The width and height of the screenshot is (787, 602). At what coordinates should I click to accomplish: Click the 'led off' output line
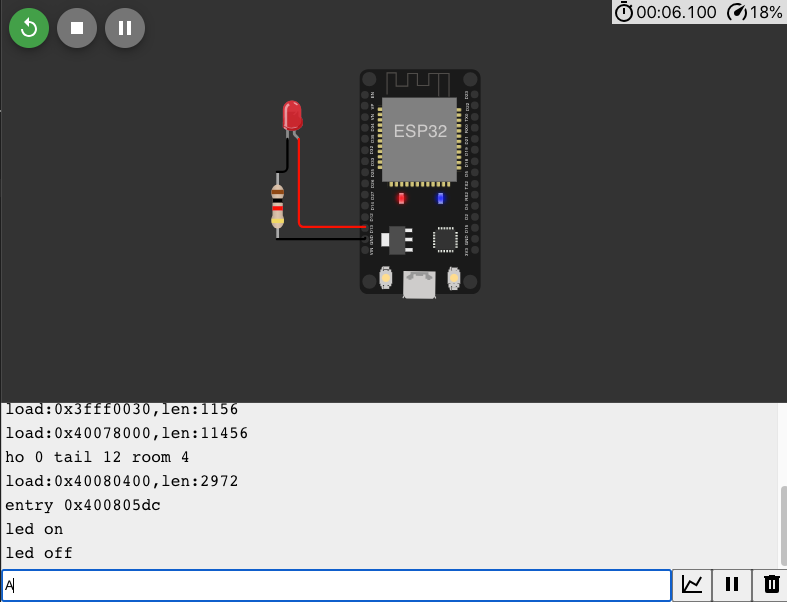coord(39,553)
